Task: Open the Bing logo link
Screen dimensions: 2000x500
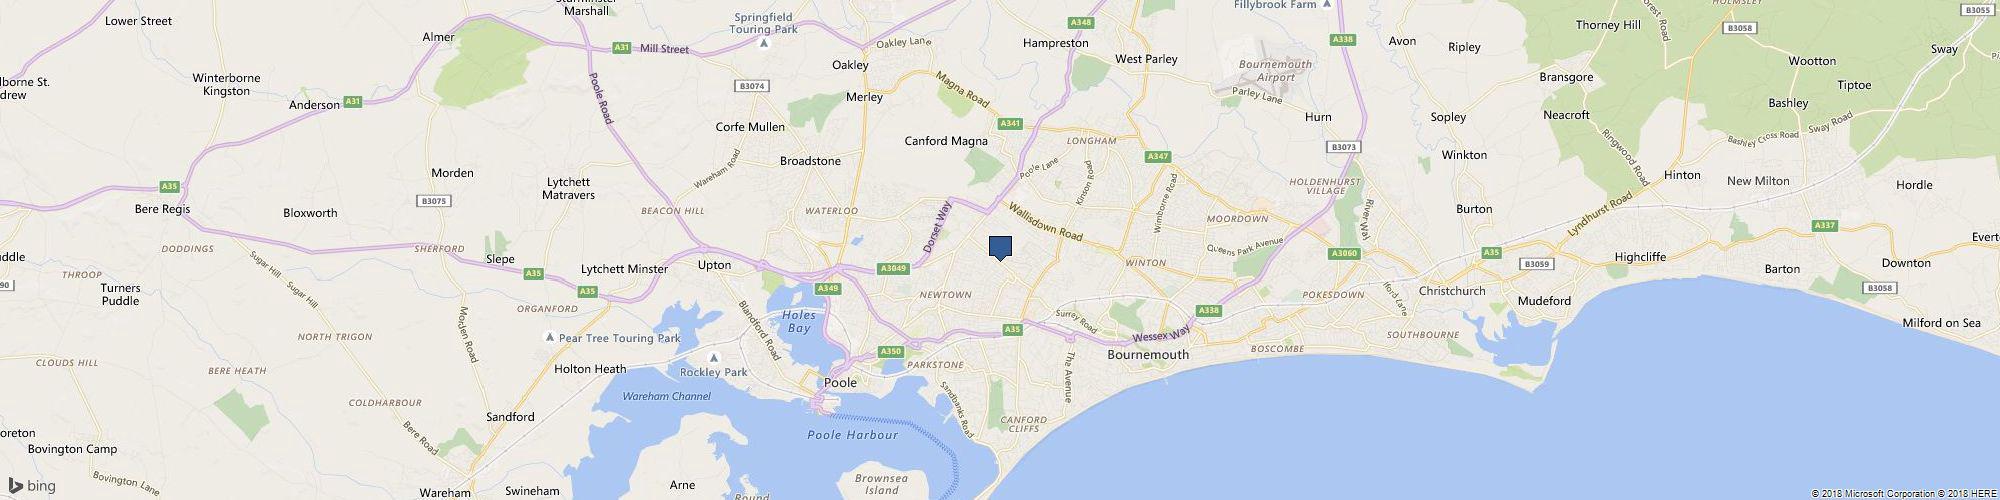Action: coord(32,487)
